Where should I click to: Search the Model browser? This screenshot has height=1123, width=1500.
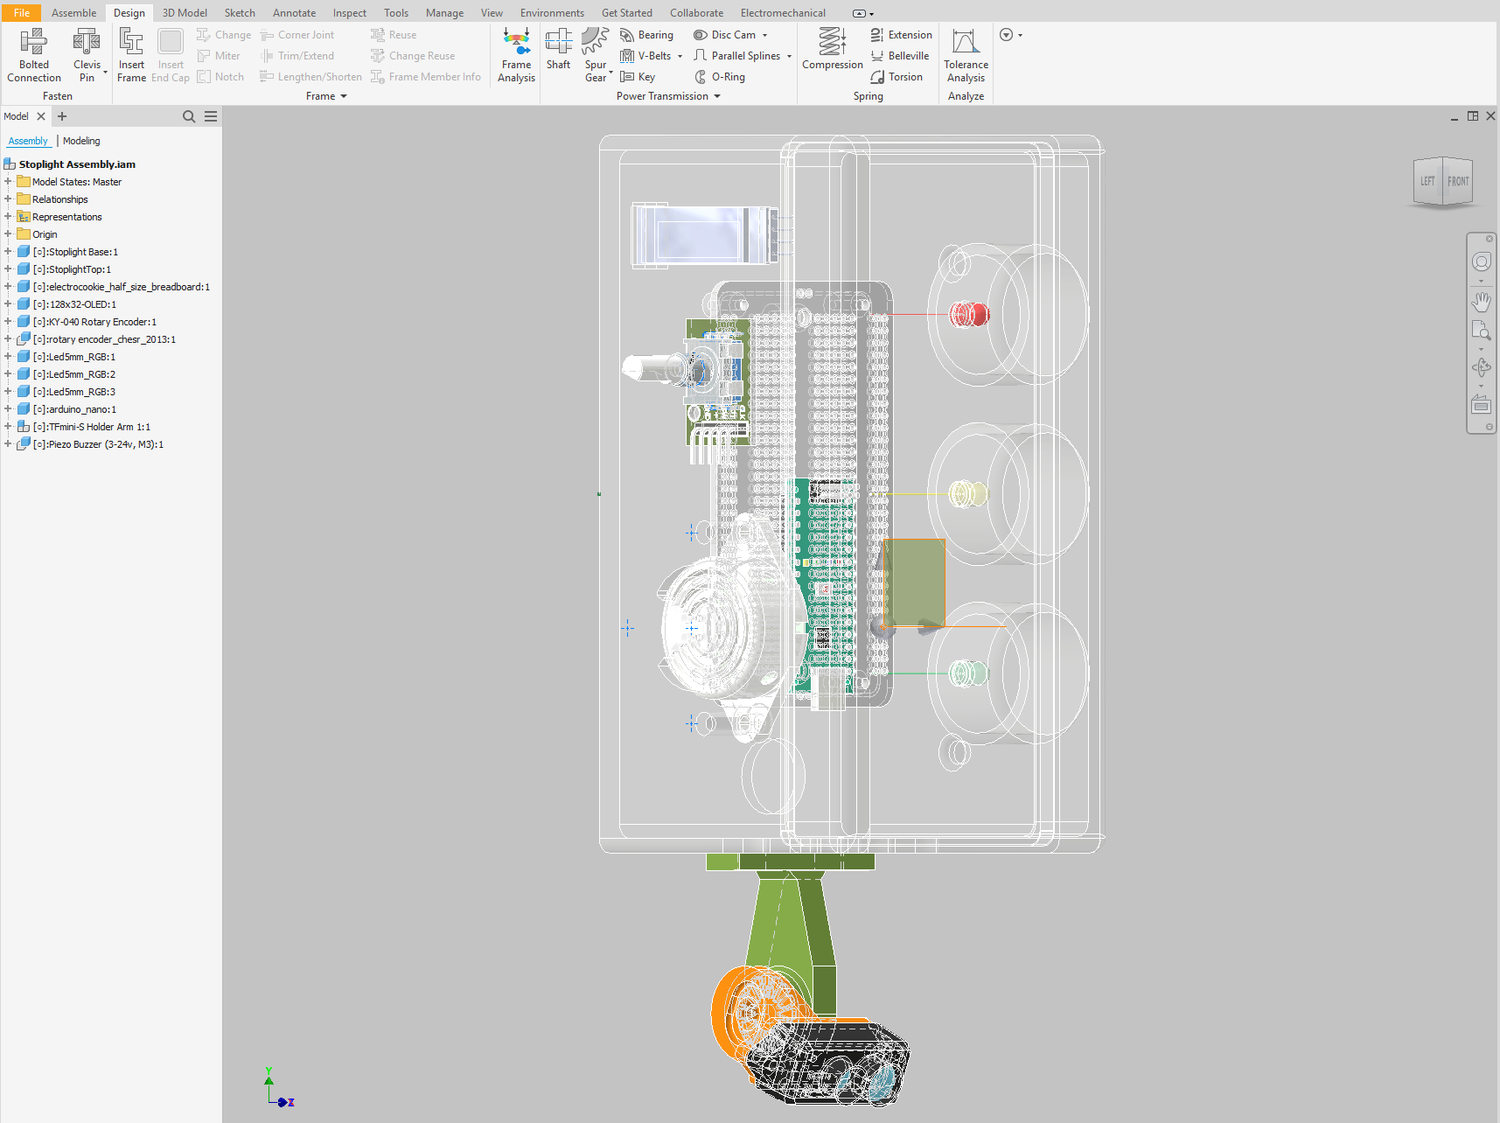point(189,117)
